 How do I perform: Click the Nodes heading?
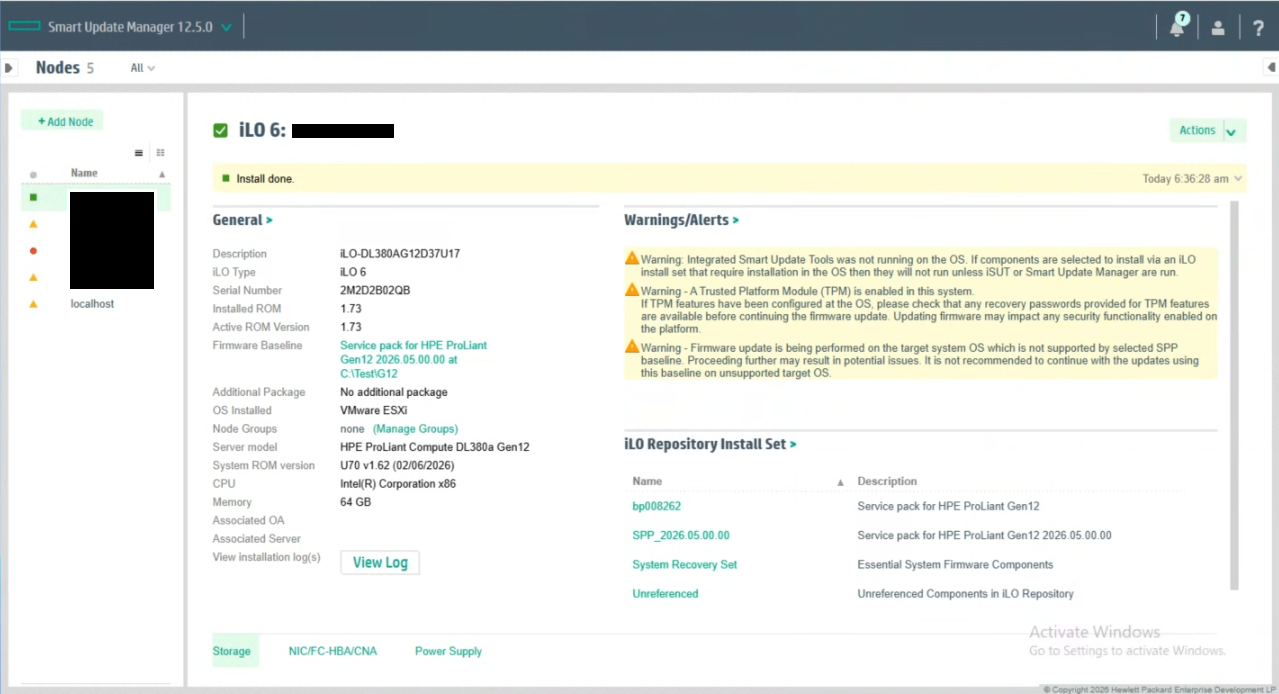coord(57,68)
